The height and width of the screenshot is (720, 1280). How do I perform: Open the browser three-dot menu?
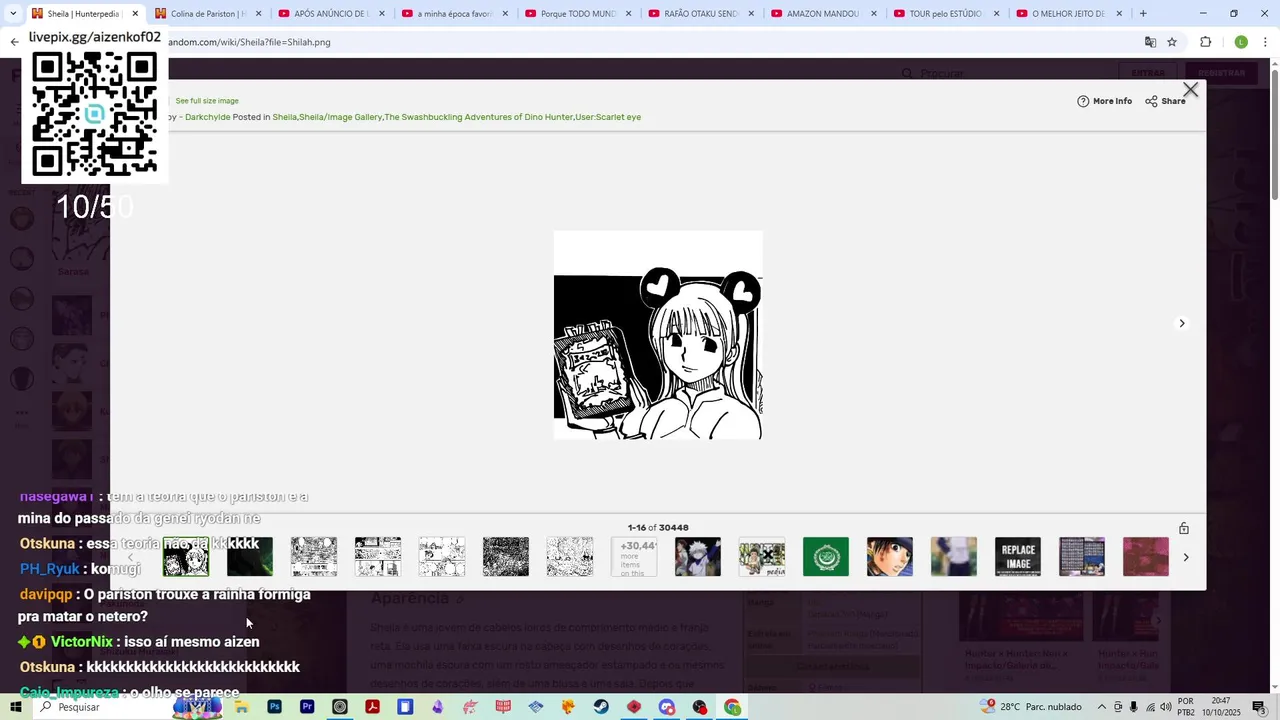(x=1266, y=42)
